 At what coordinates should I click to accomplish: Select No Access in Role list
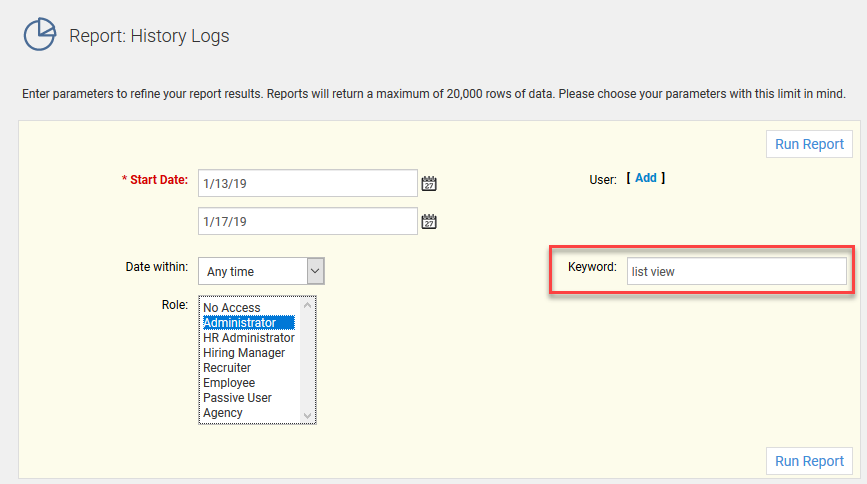point(231,308)
